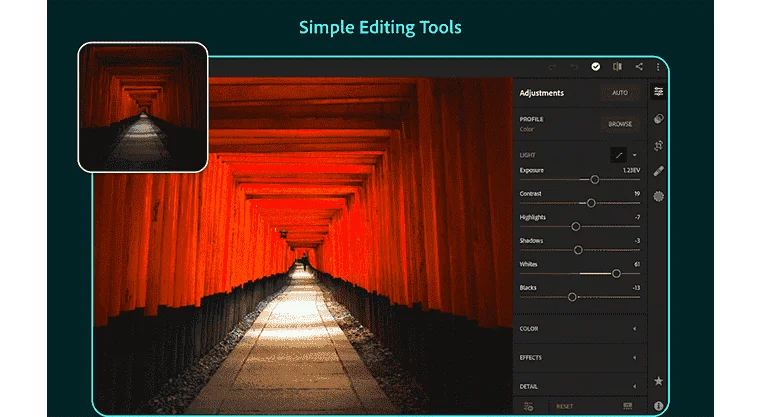The height and width of the screenshot is (417, 760).
Task: Click the Whites slider handle
Action: click(616, 273)
